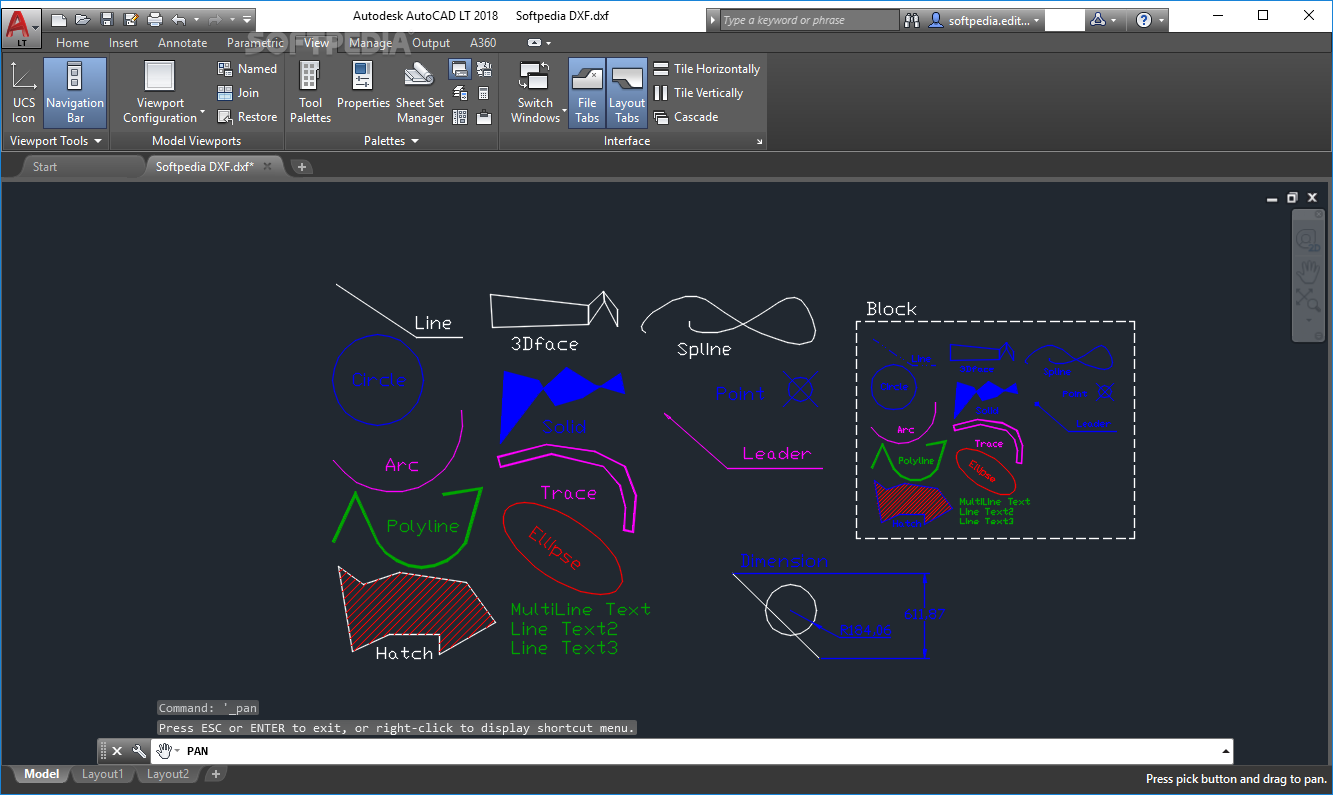The width and height of the screenshot is (1333, 795).
Task: Switch to the Annotate ribbon tab
Action: tap(182, 43)
